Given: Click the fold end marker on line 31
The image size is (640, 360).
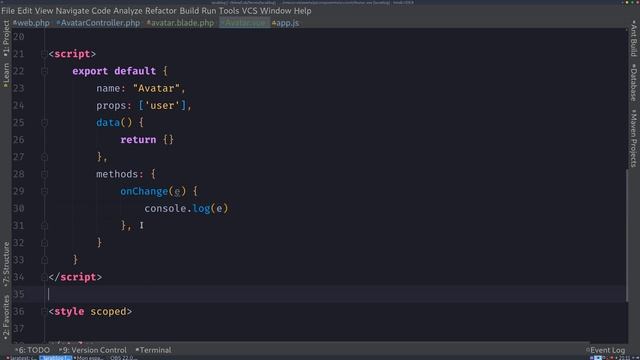Looking at the screenshot, I should (44, 225).
